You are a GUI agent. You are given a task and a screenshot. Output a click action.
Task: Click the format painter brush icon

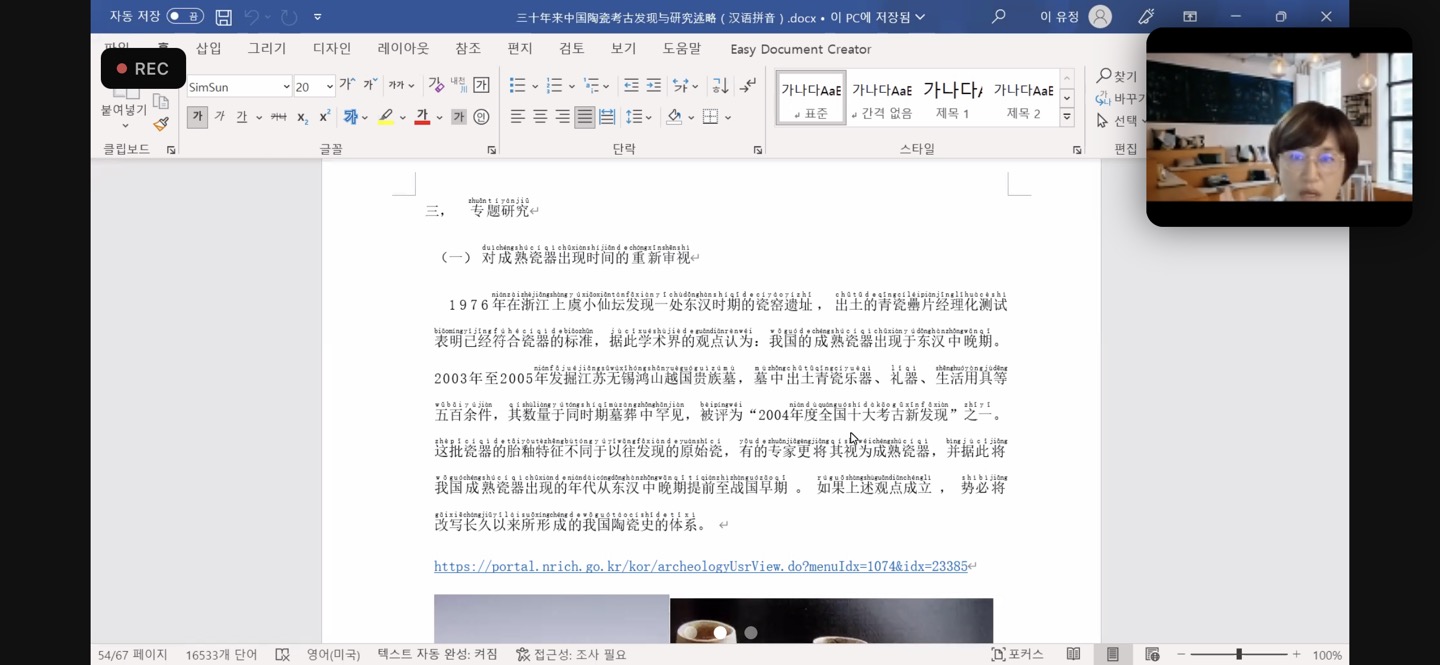(x=161, y=124)
